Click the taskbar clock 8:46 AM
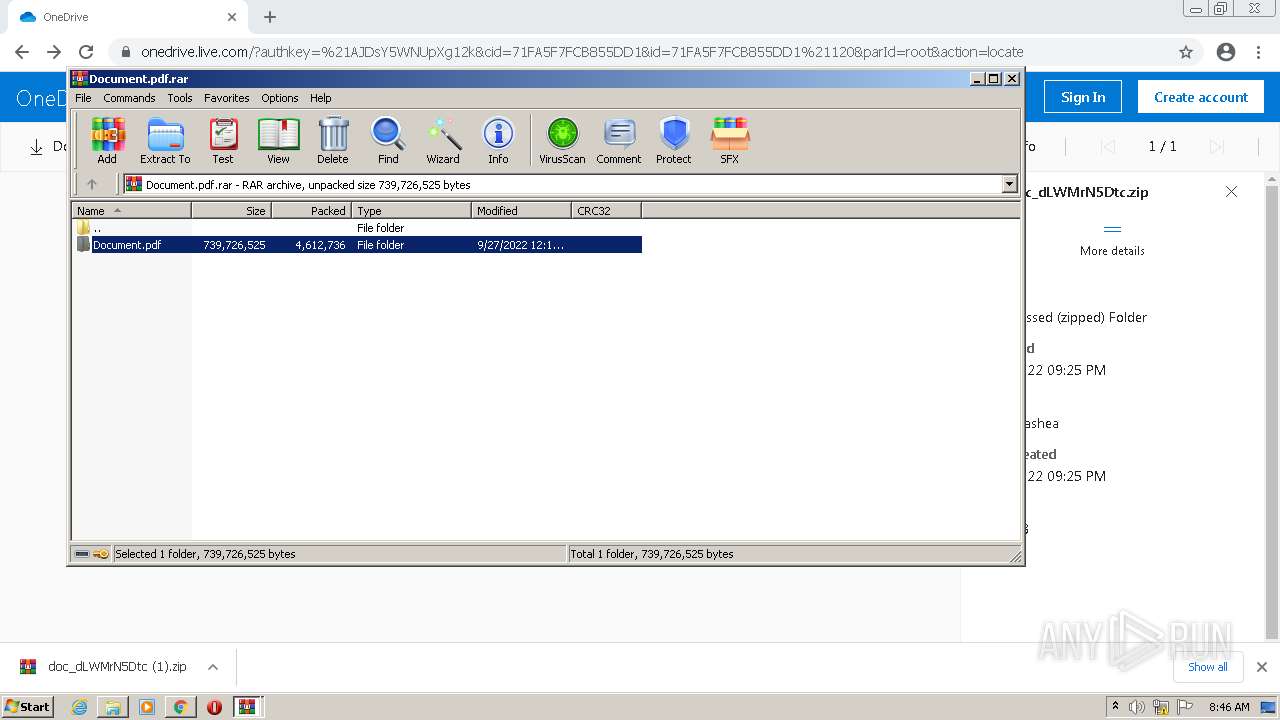Screen dimensions: 1280x720 (1229, 707)
